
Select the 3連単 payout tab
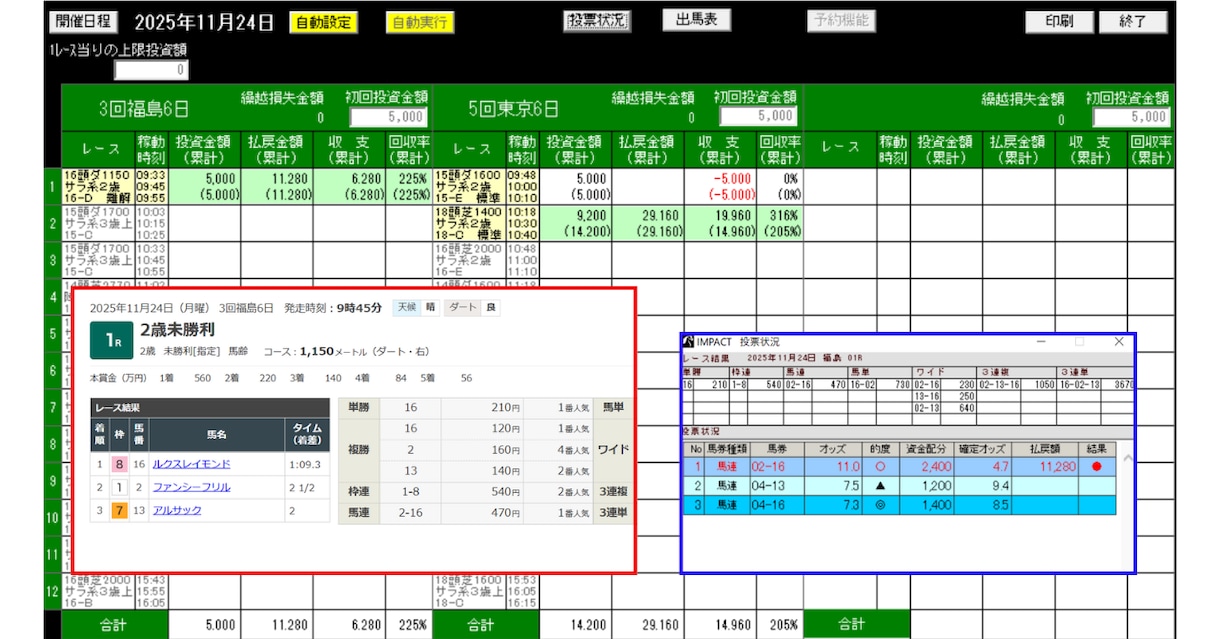click(x=613, y=513)
